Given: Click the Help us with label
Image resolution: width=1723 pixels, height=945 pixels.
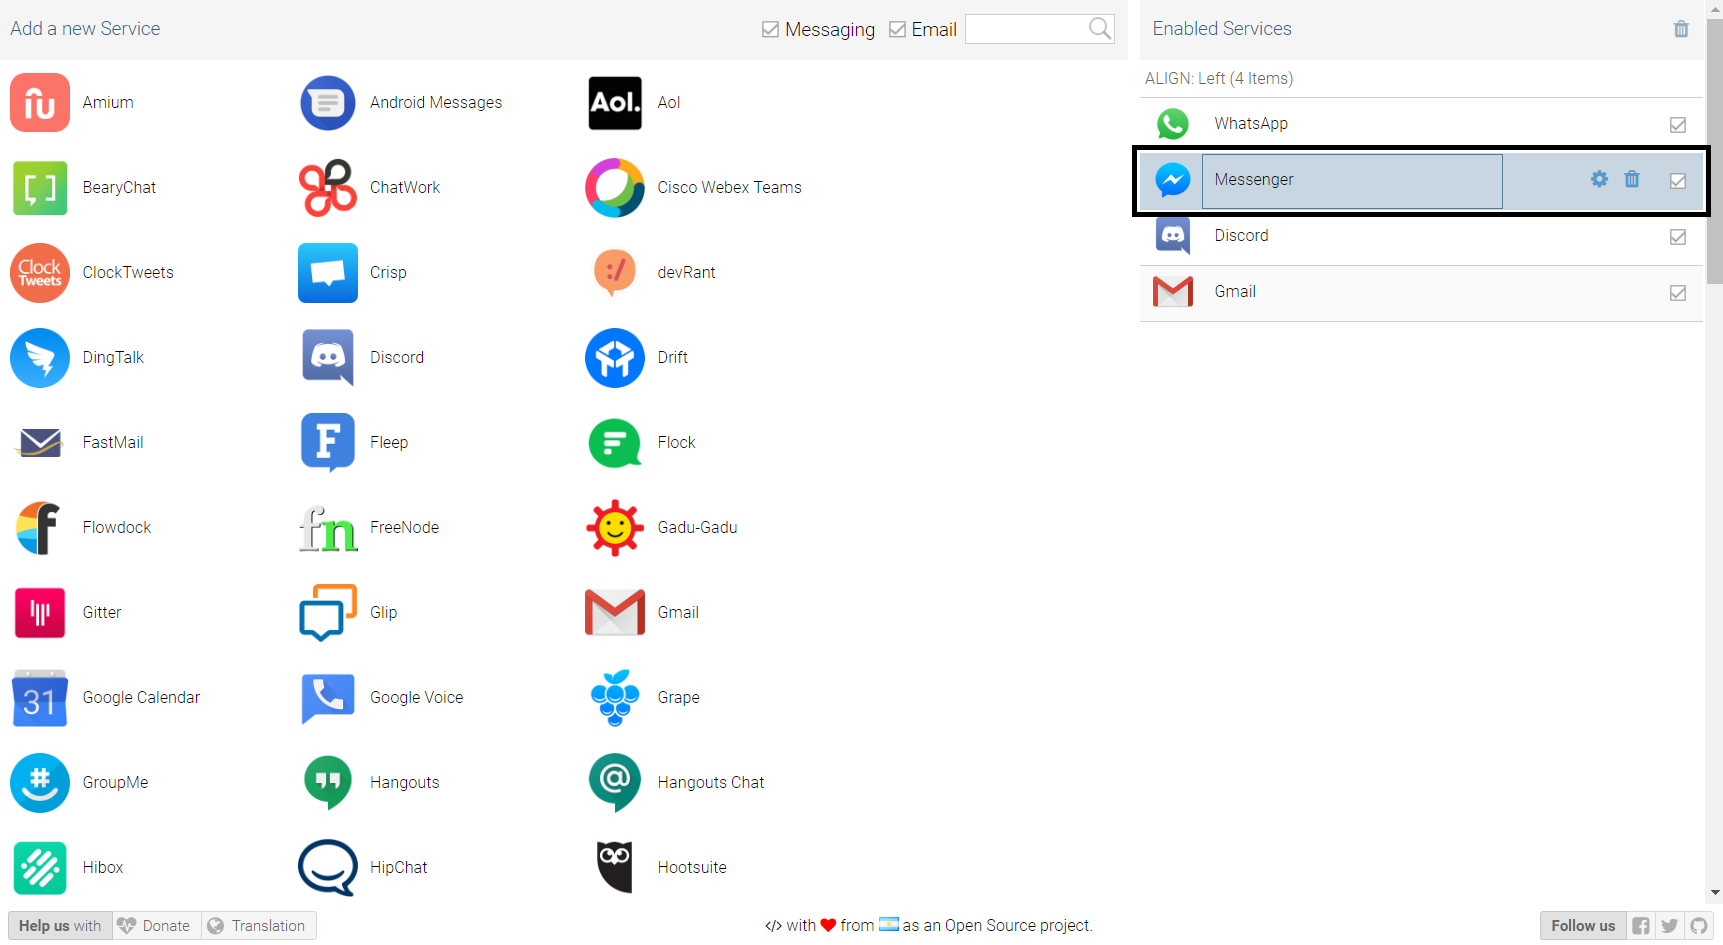Looking at the screenshot, I should (x=60, y=926).
